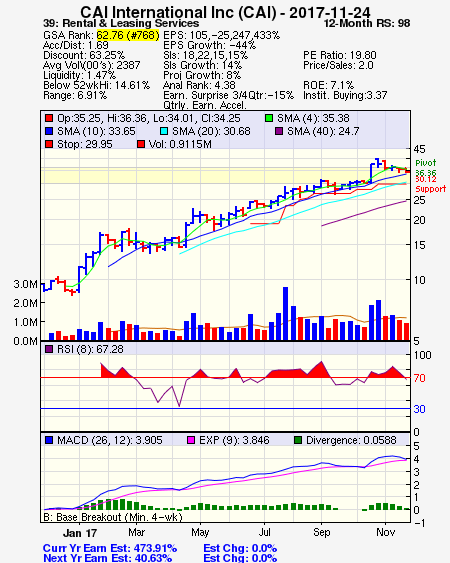This screenshot has width=450, height=563.
Task: Click the 3.0M volume axis label
Action: click(x=25, y=284)
